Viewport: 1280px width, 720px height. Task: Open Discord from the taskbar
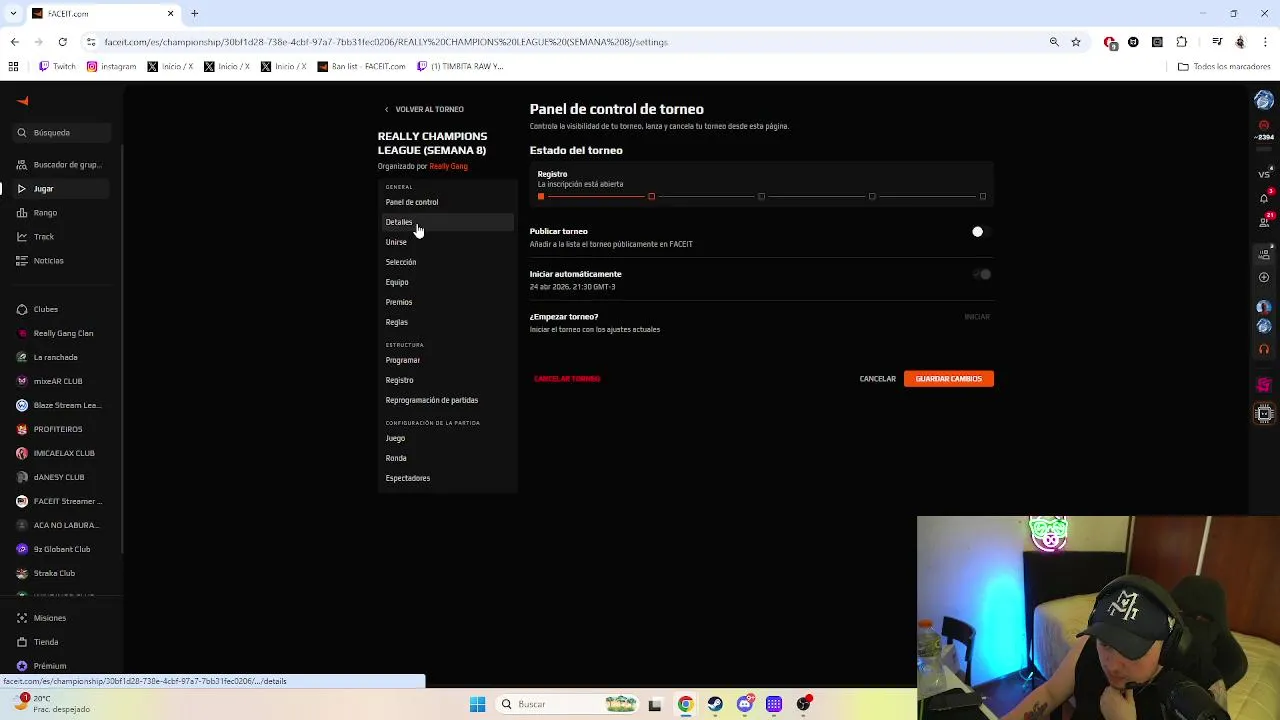coord(744,704)
